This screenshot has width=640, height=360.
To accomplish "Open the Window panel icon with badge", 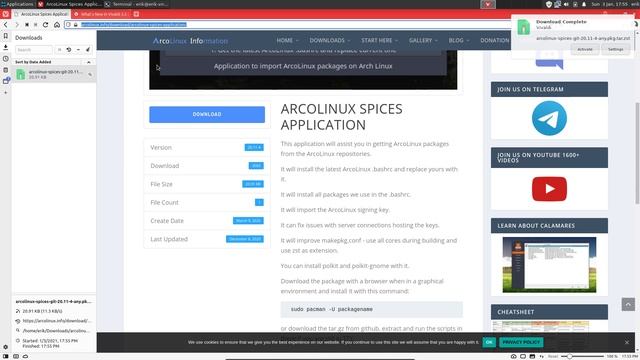I will pos(6,81).
